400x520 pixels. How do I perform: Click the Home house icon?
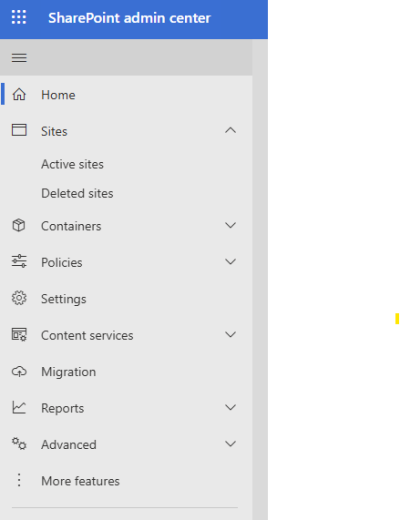[x=19, y=94]
